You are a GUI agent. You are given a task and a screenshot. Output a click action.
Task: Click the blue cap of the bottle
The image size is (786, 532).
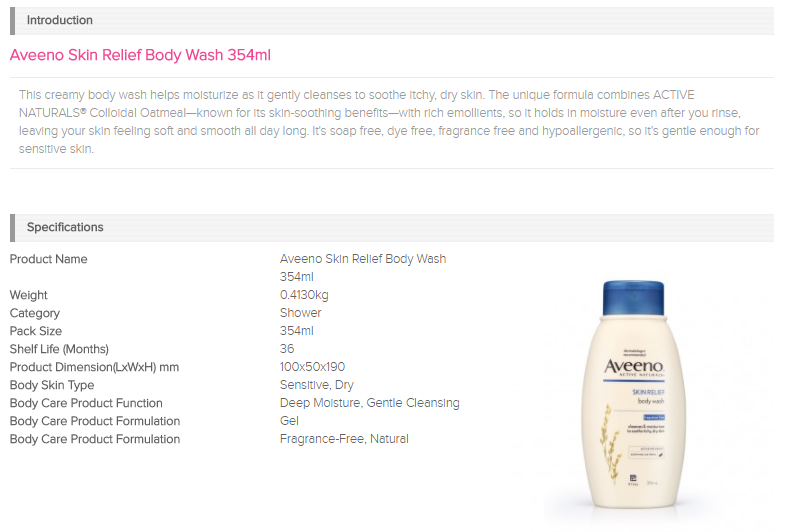point(634,298)
